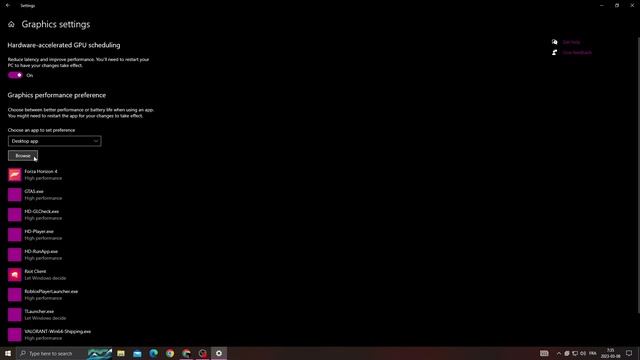
Task: Click the Settings gear on the taskbar
Action: point(219,353)
